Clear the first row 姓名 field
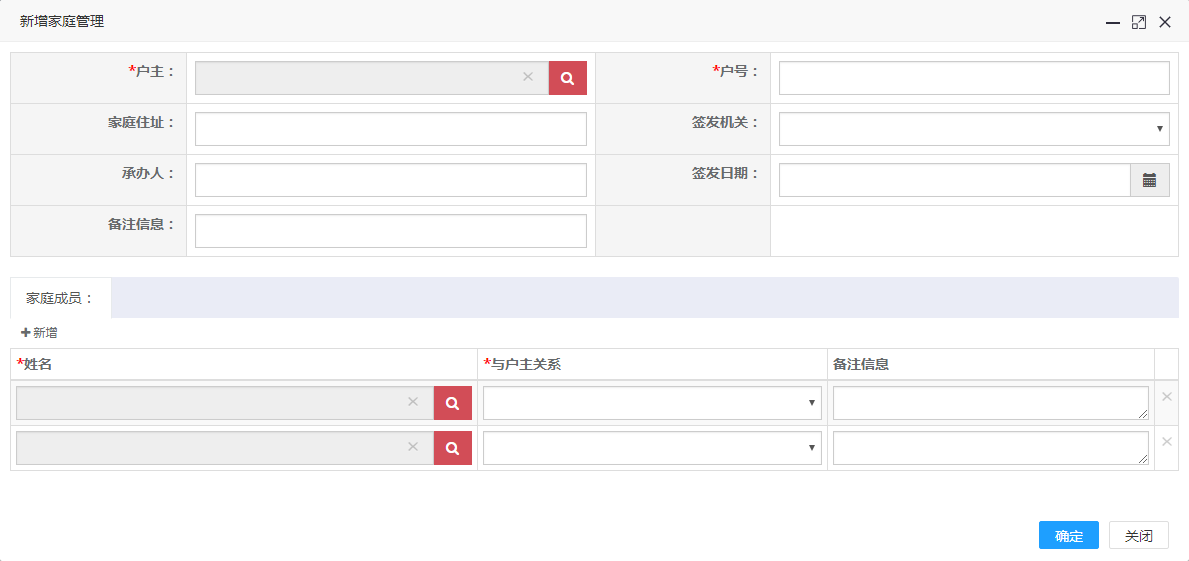 coord(413,402)
